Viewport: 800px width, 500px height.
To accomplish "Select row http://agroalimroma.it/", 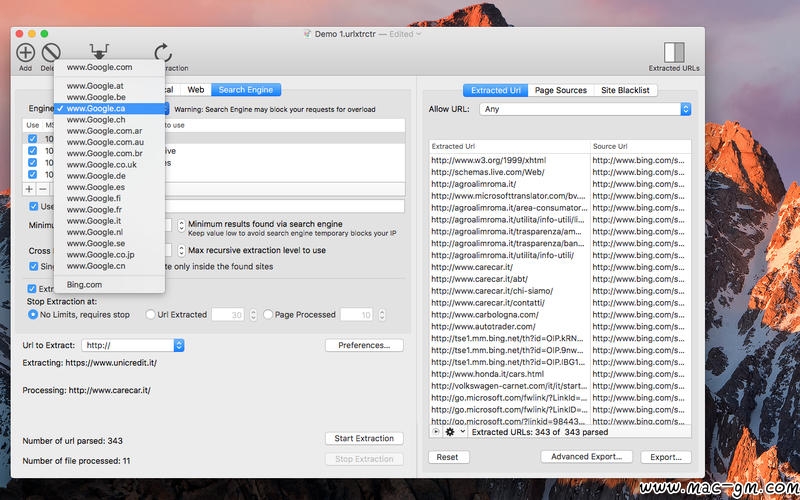I will point(560,184).
